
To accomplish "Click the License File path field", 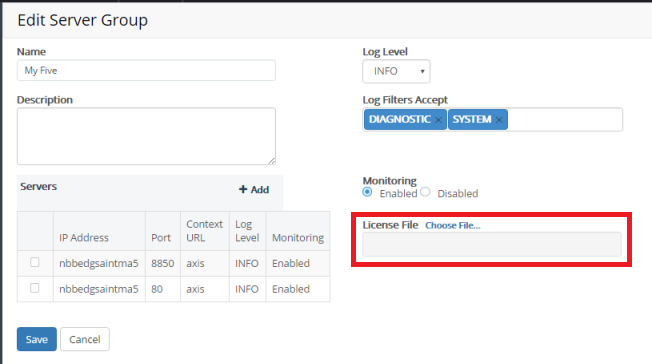I will coord(492,245).
